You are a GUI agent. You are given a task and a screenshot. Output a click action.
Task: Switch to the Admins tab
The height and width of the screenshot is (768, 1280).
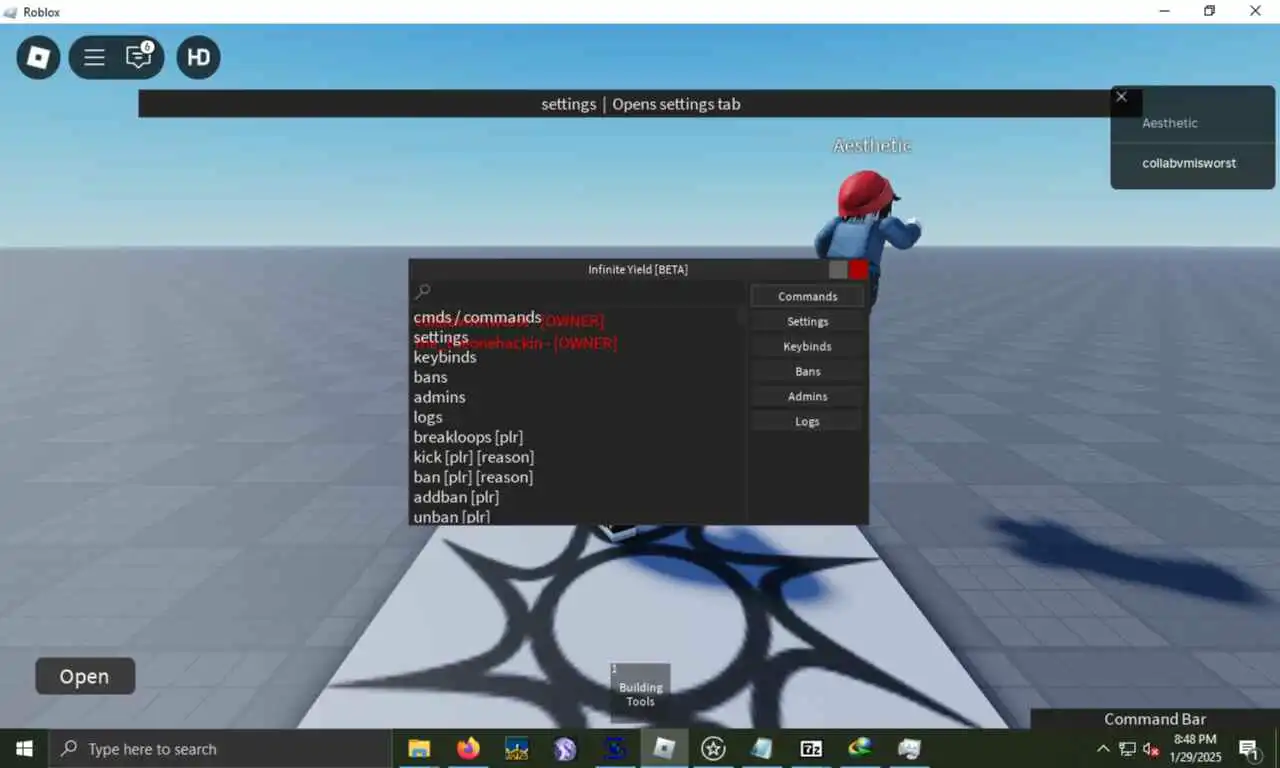tap(807, 396)
